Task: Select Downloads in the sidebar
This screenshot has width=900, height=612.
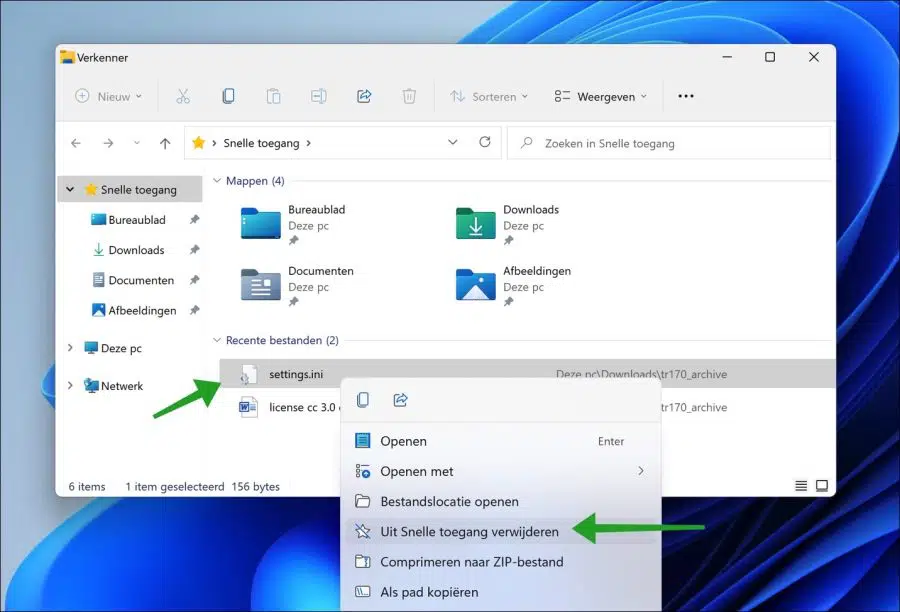Action: (x=136, y=250)
